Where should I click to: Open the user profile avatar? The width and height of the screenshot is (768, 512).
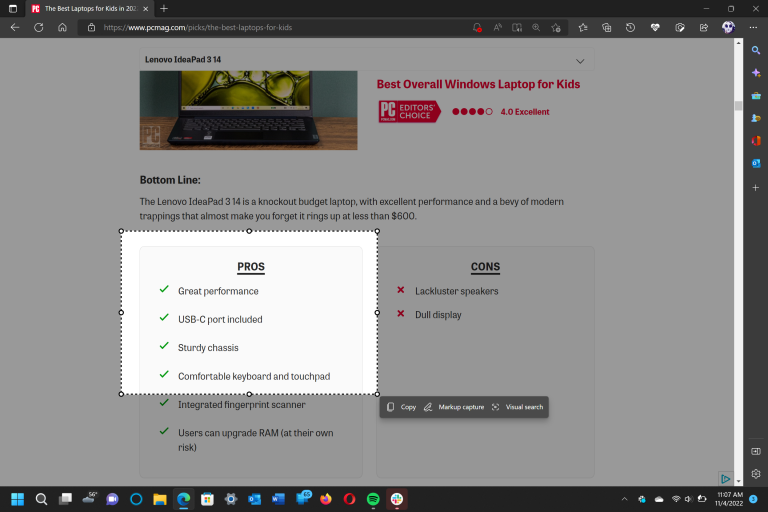click(x=728, y=27)
